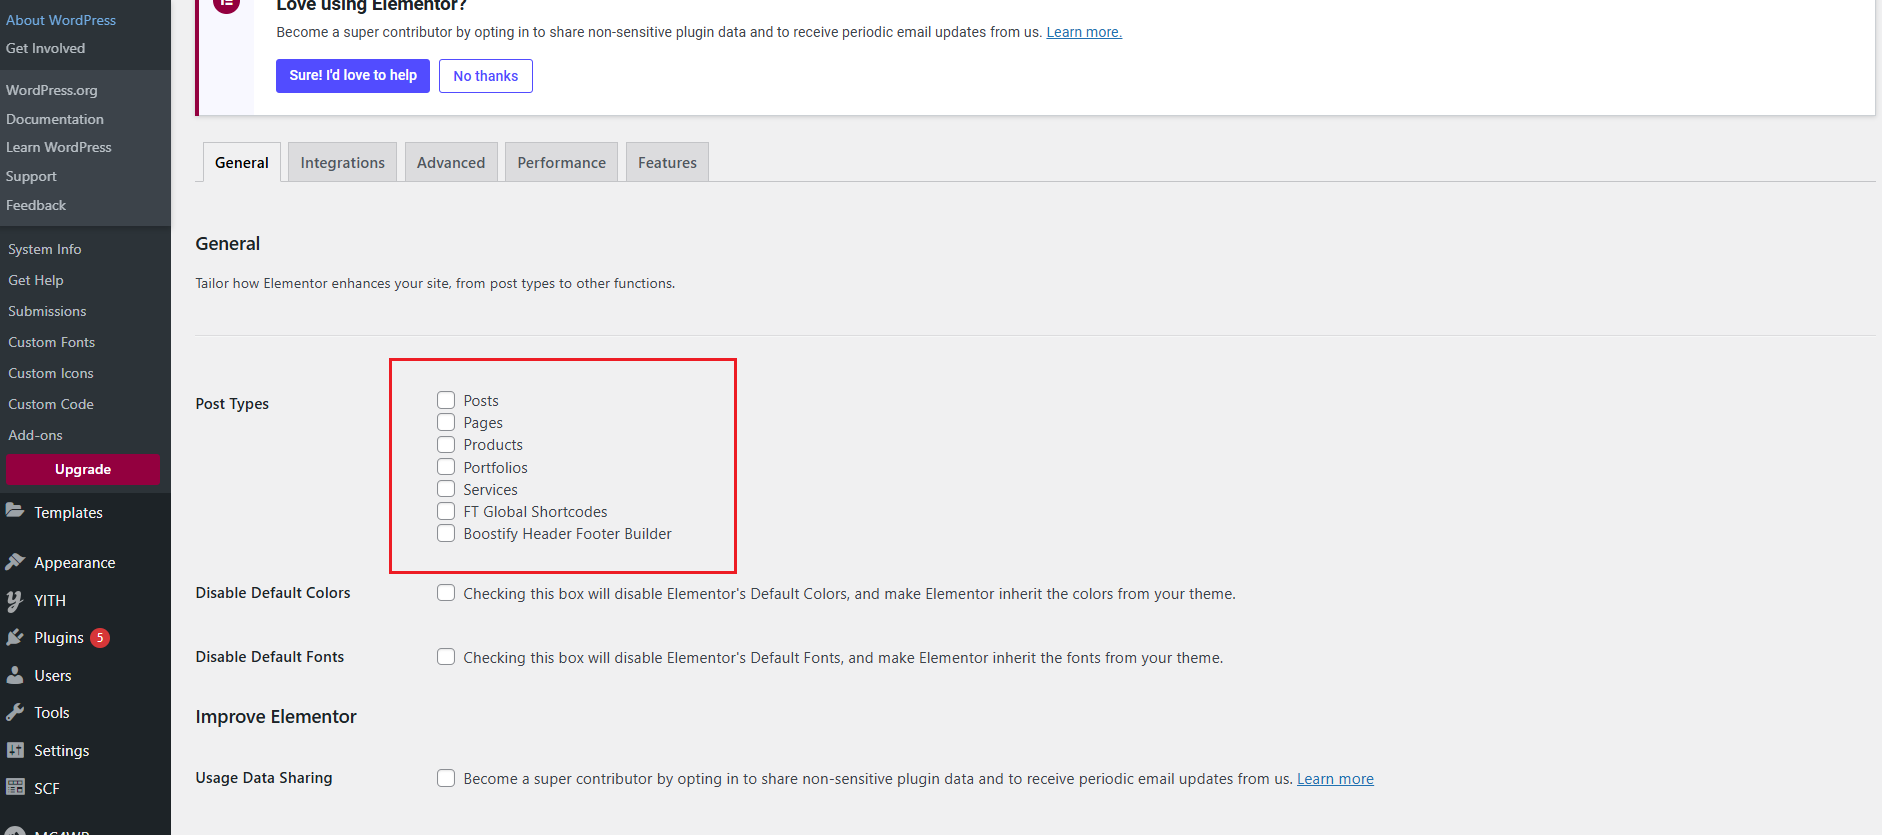Switch to the Integrations tab
1882x835 pixels.
click(342, 162)
